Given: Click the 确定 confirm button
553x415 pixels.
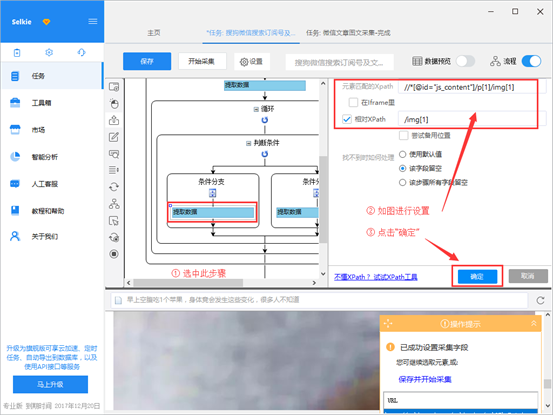Looking at the screenshot, I should [x=478, y=277].
